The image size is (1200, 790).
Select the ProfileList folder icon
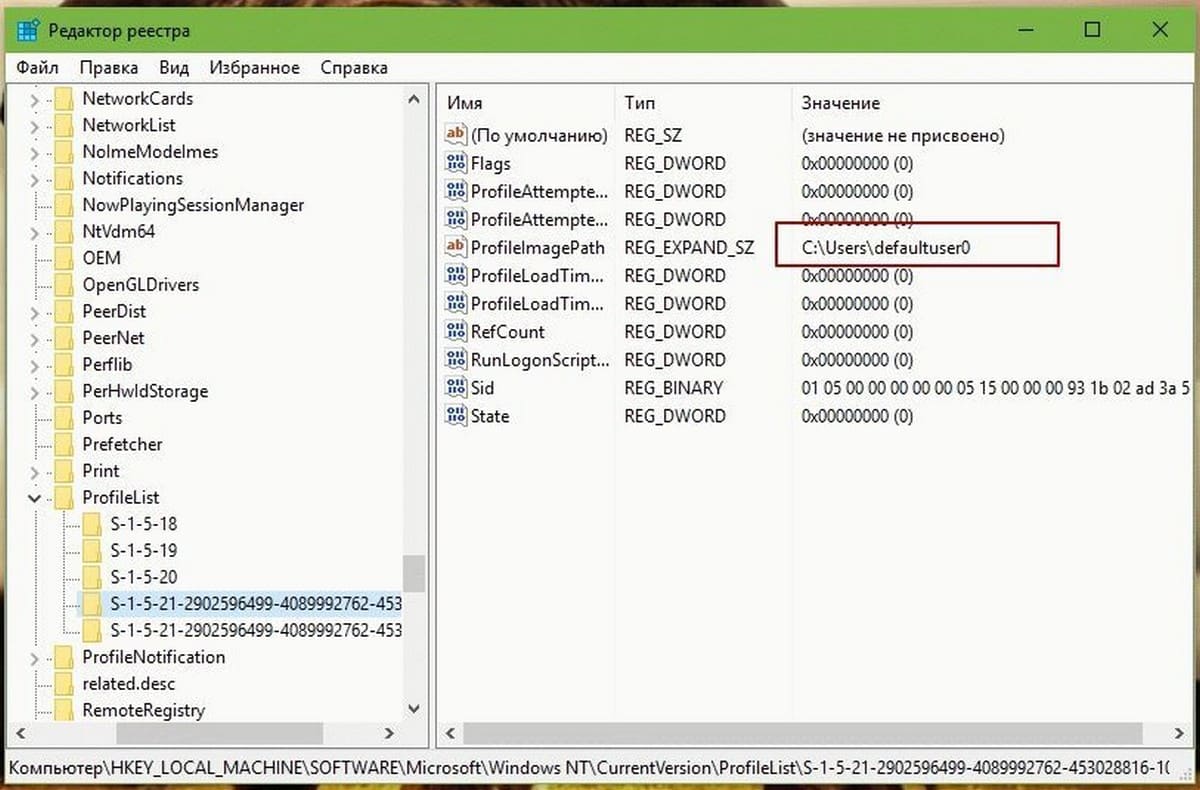[x=64, y=498]
